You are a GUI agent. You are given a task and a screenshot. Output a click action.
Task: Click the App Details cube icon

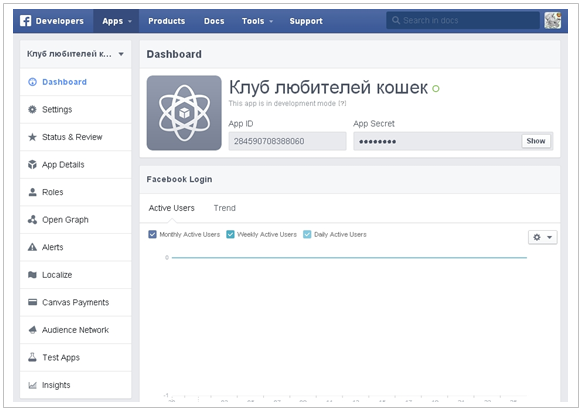pyautogui.click(x=33, y=164)
